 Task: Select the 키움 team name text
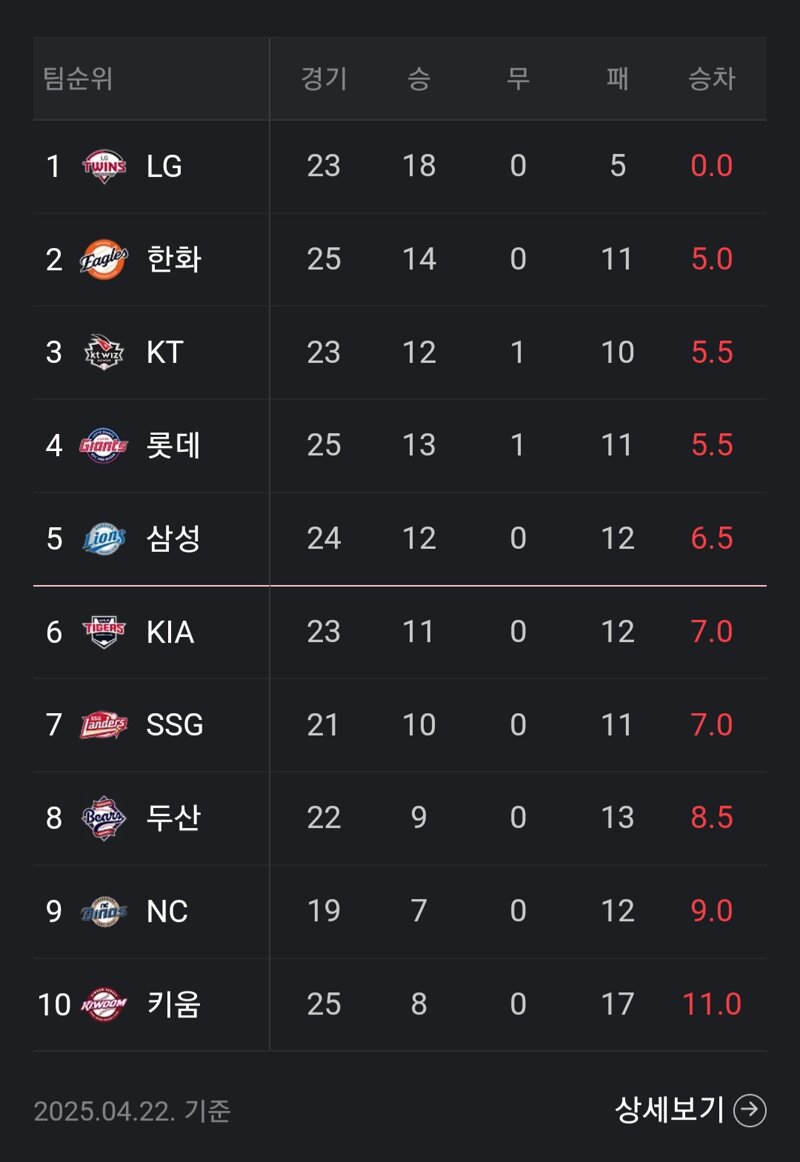point(174,1005)
